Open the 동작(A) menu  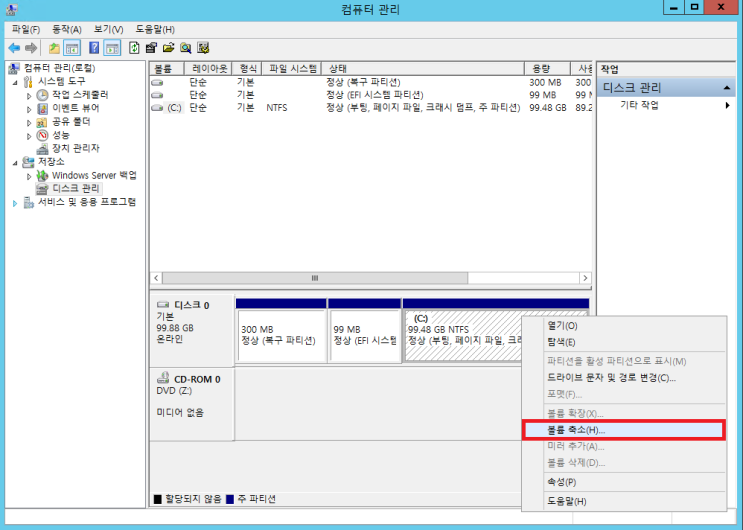(x=67, y=29)
